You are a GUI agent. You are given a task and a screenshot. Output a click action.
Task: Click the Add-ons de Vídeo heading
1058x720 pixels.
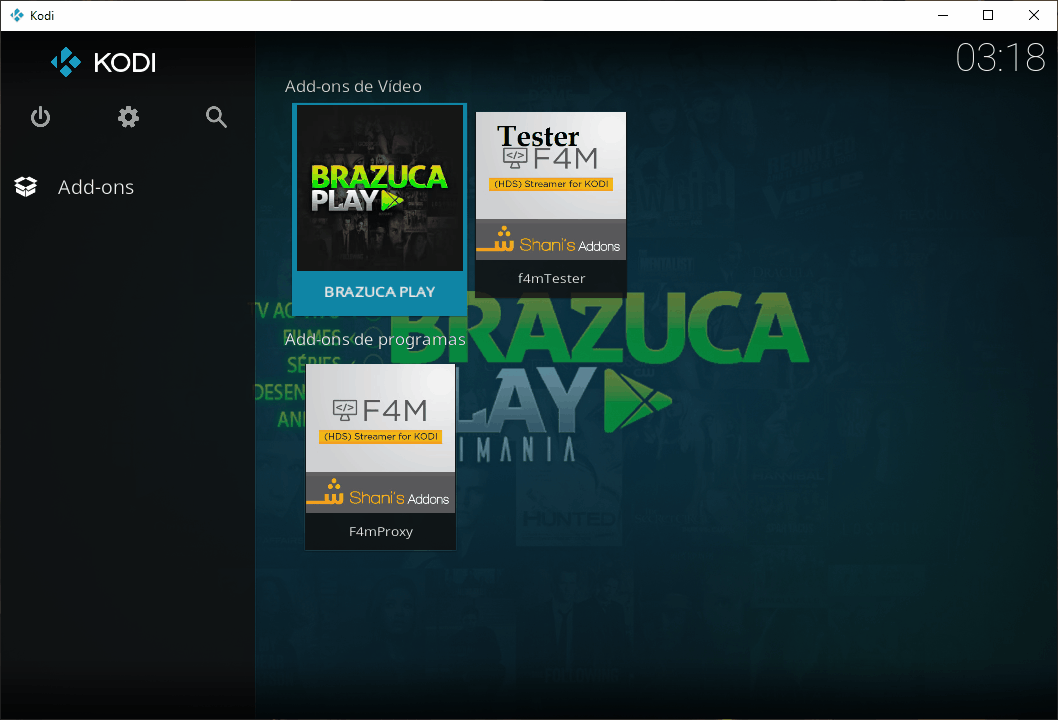coord(353,86)
